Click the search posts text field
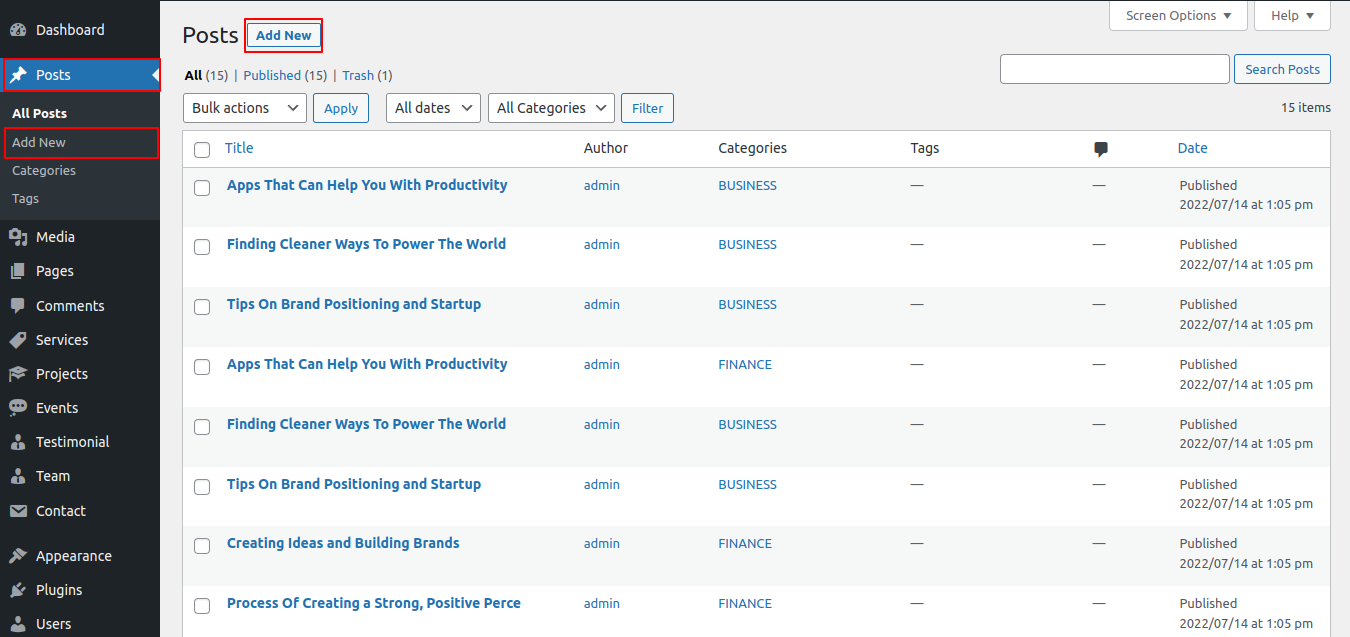1350x637 pixels. (x=1114, y=69)
